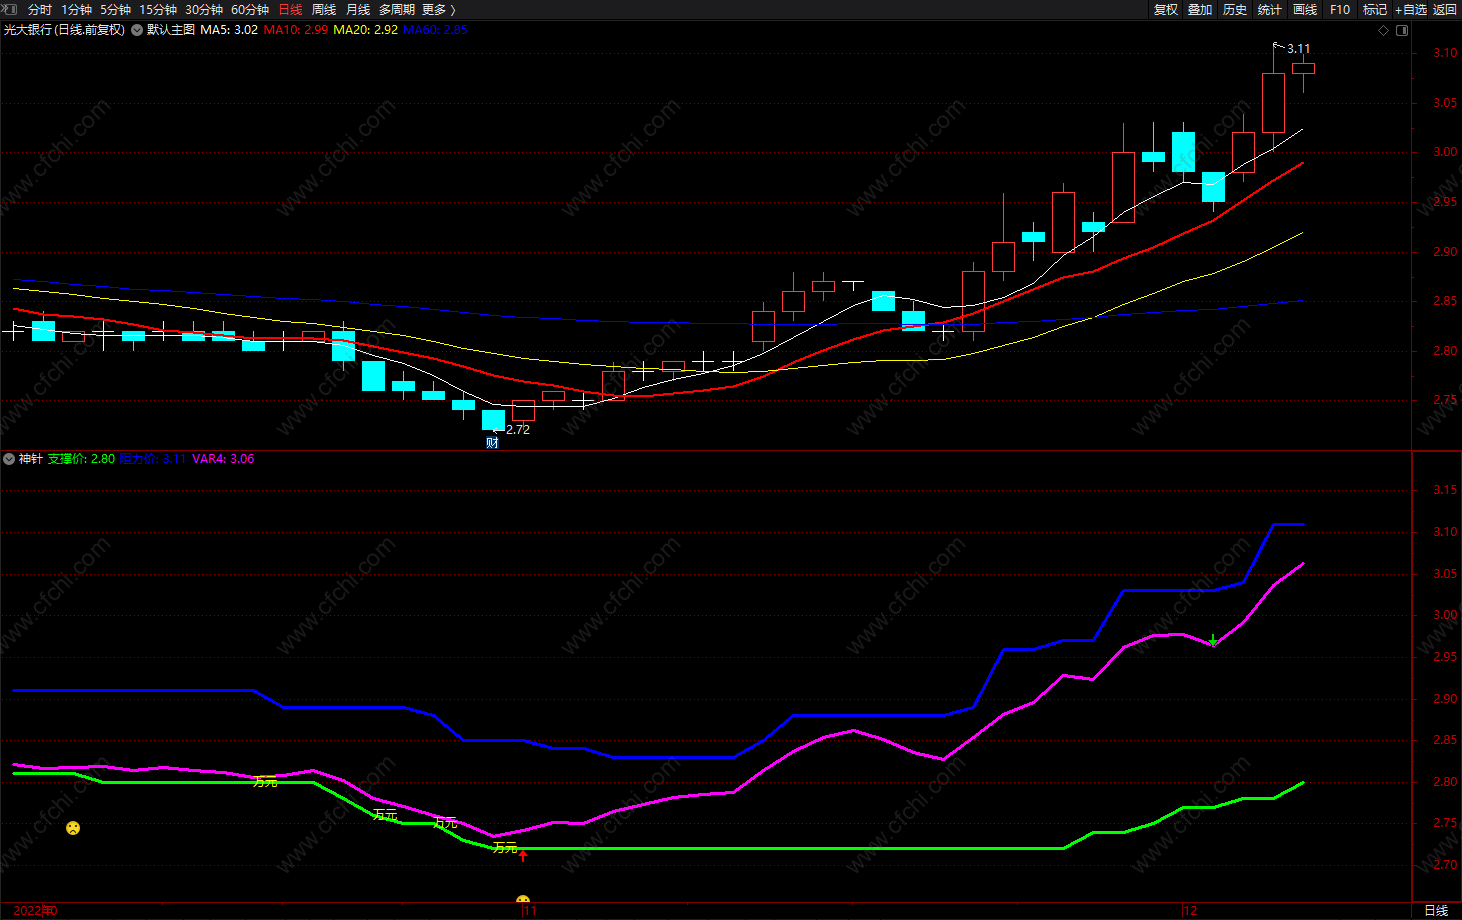Open the 历史 history button

pyautogui.click(x=1235, y=9)
